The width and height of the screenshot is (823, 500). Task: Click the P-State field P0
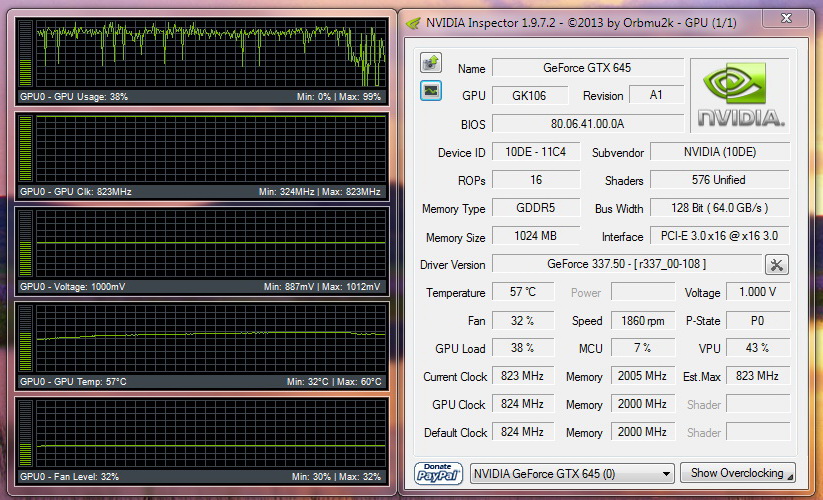[758, 320]
